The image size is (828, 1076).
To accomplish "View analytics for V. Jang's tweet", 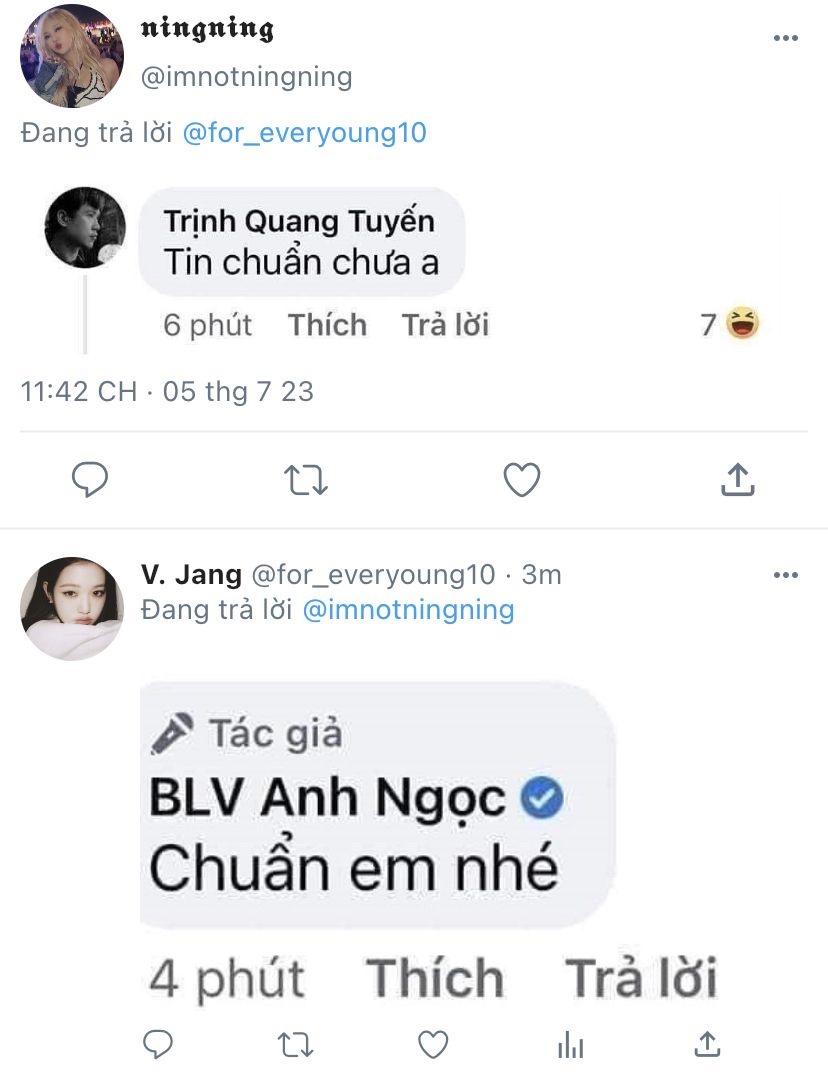I will 571,1045.
